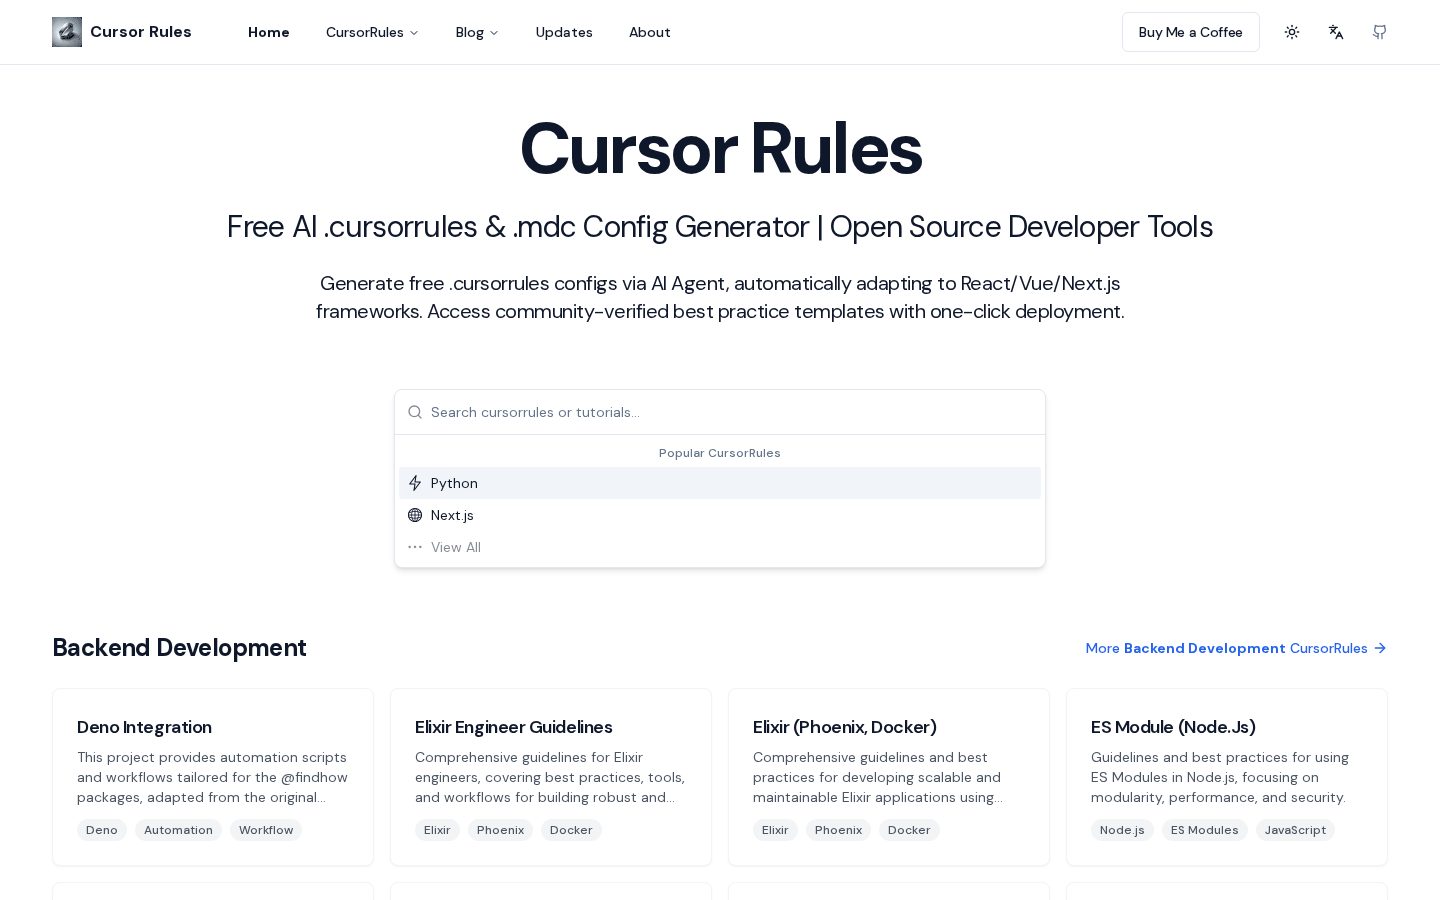Open the Elixir (Phoenix, Docker) card
This screenshot has width=1440, height=900.
click(889, 776)
